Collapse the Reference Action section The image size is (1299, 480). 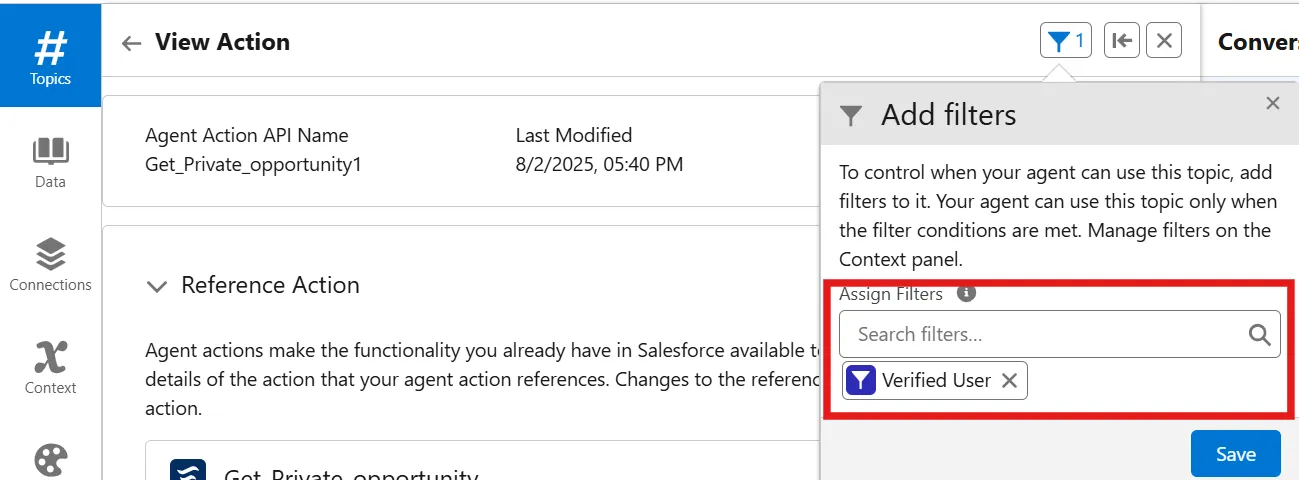coord(156,286)
